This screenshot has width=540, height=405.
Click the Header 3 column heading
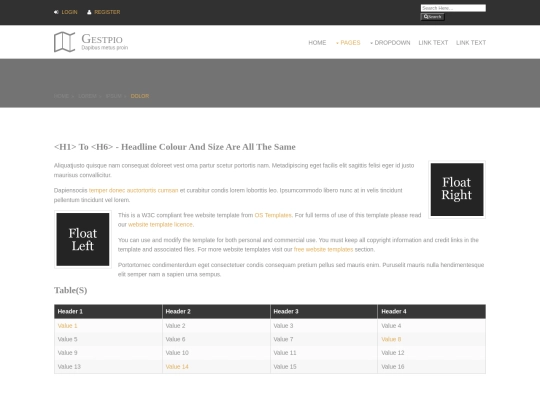(324, 311)
